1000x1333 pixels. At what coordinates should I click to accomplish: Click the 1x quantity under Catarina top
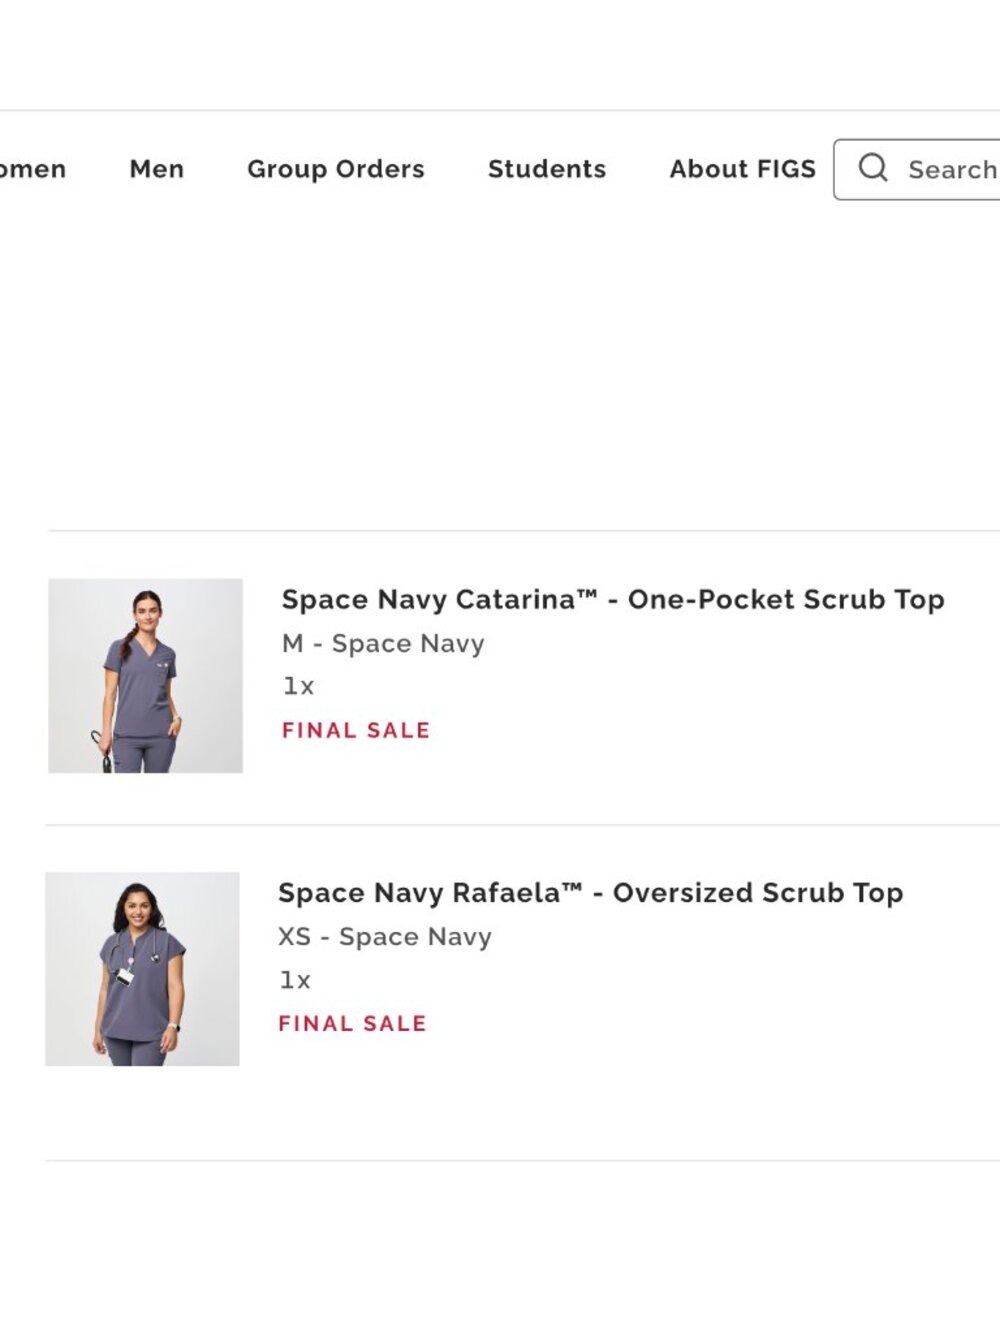298,686
